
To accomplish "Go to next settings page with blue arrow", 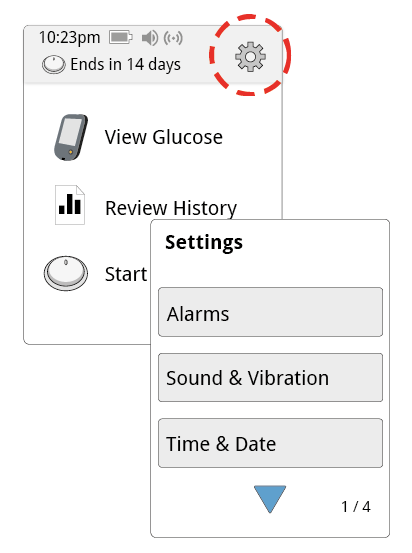I will pyautogui.click(x=270, y=499).
